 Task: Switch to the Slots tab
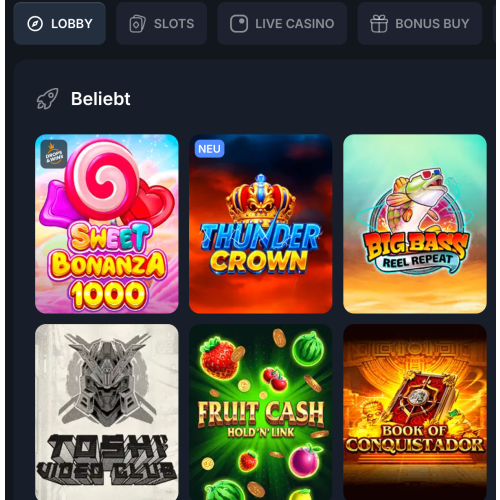(162, 24)
